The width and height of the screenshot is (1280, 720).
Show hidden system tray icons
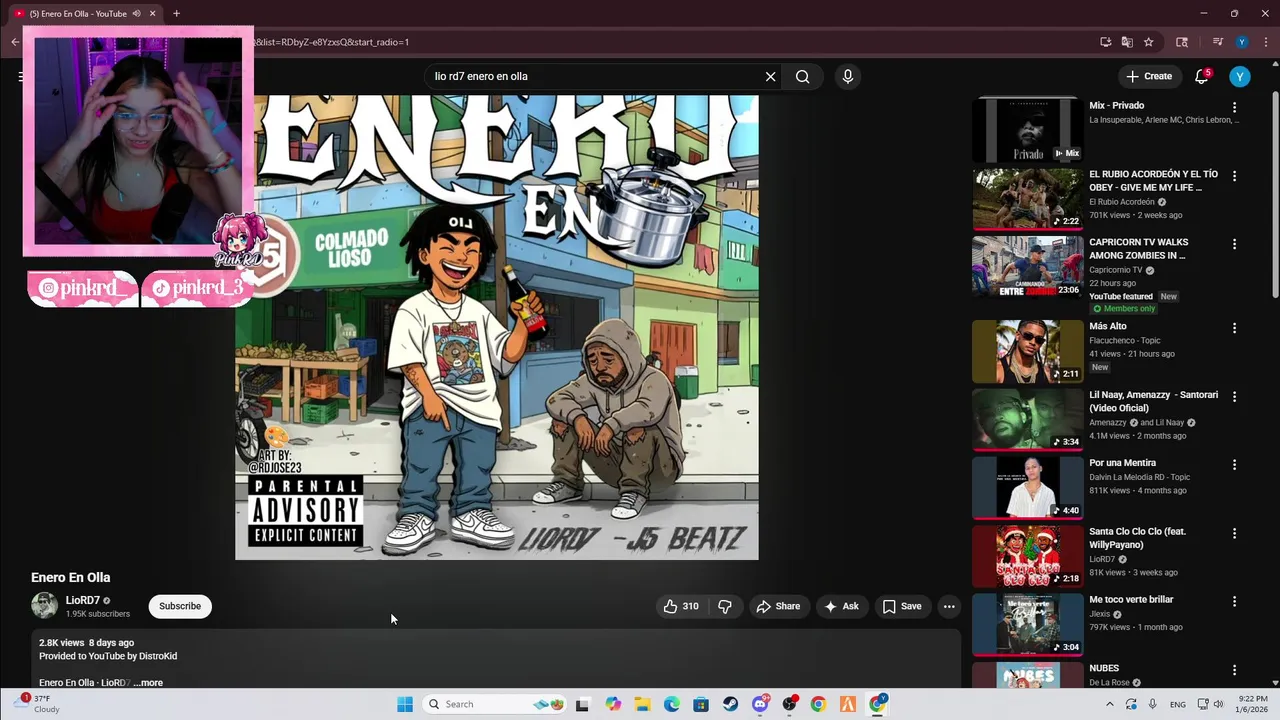(x=1109, y=704)
